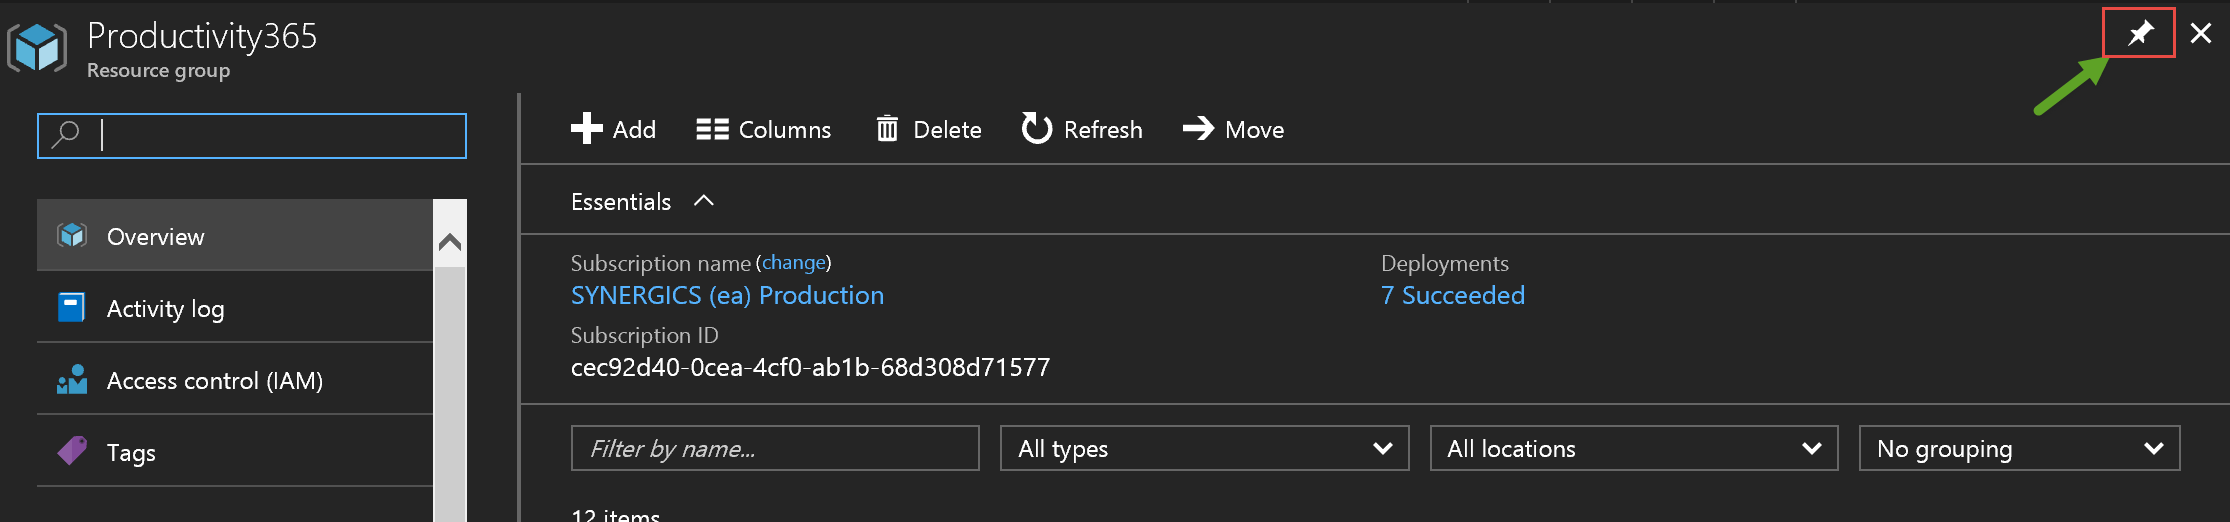Click the Add plus icon
The width and height of the screenshot is (2230, 522).
click(x=586, y=129)
